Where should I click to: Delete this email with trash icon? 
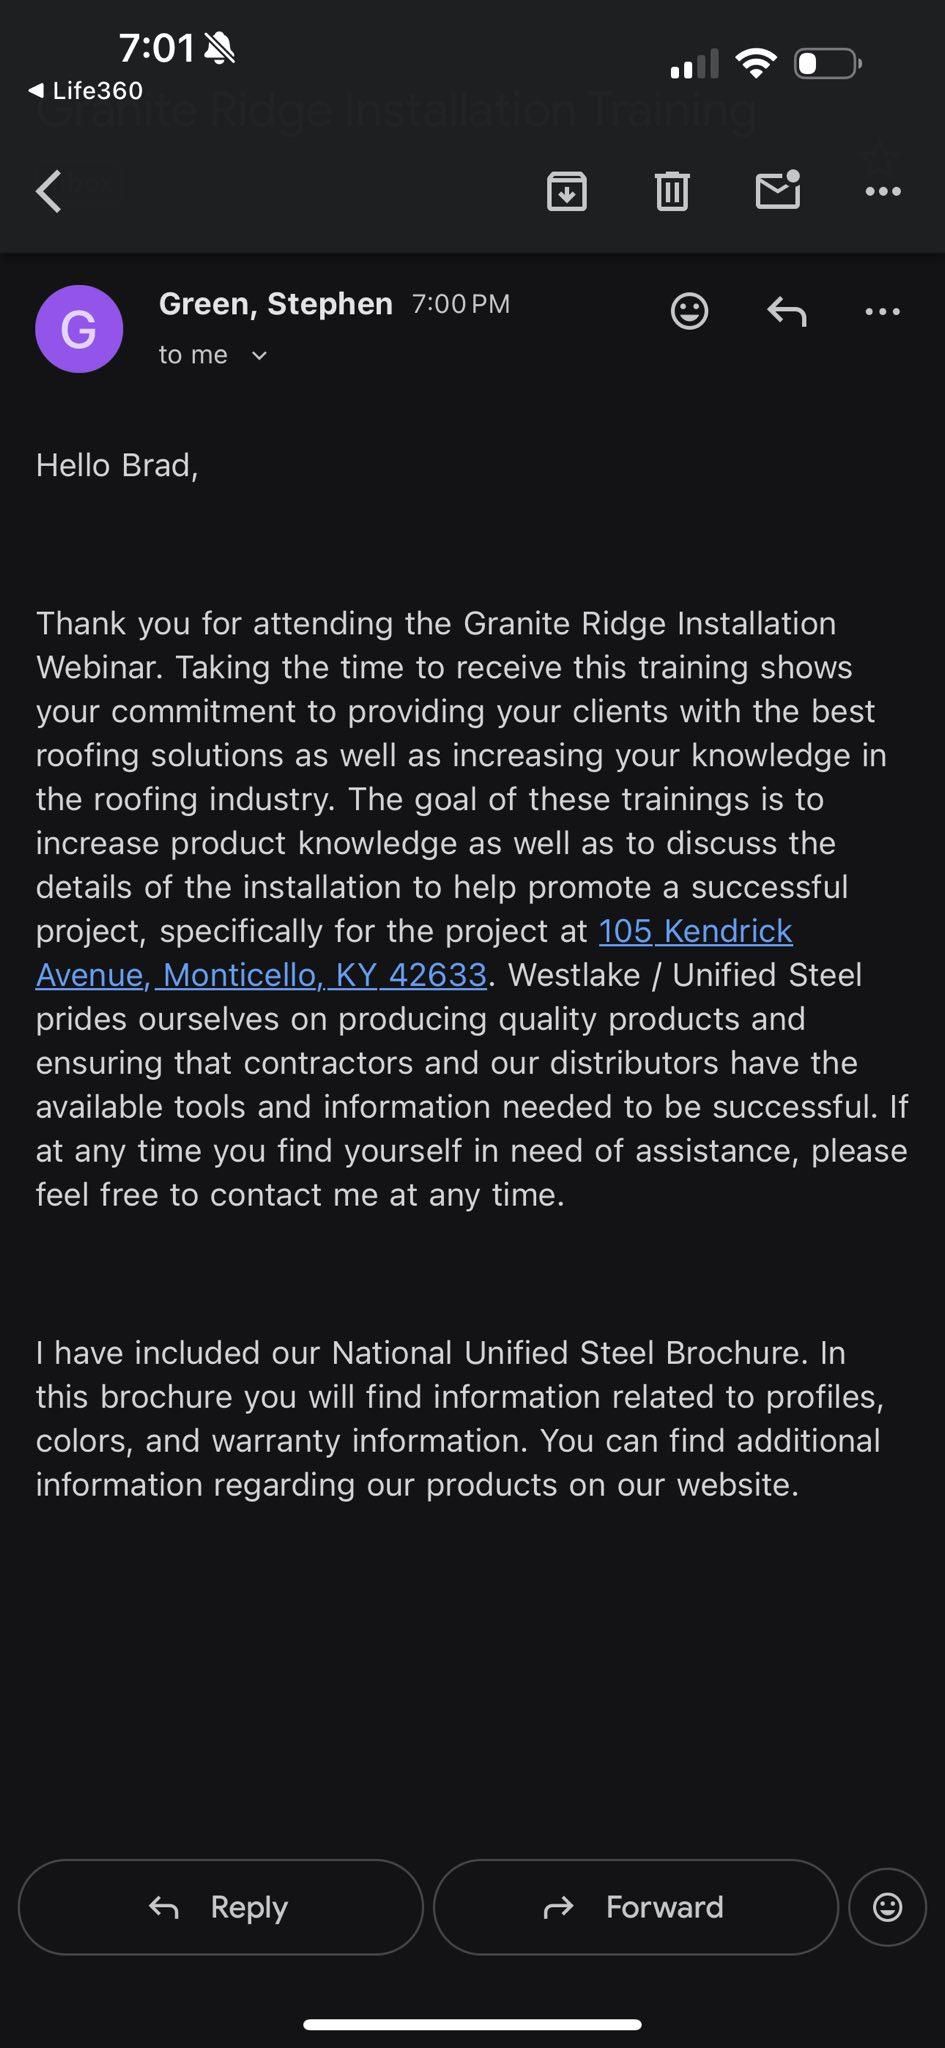[672, 191]
